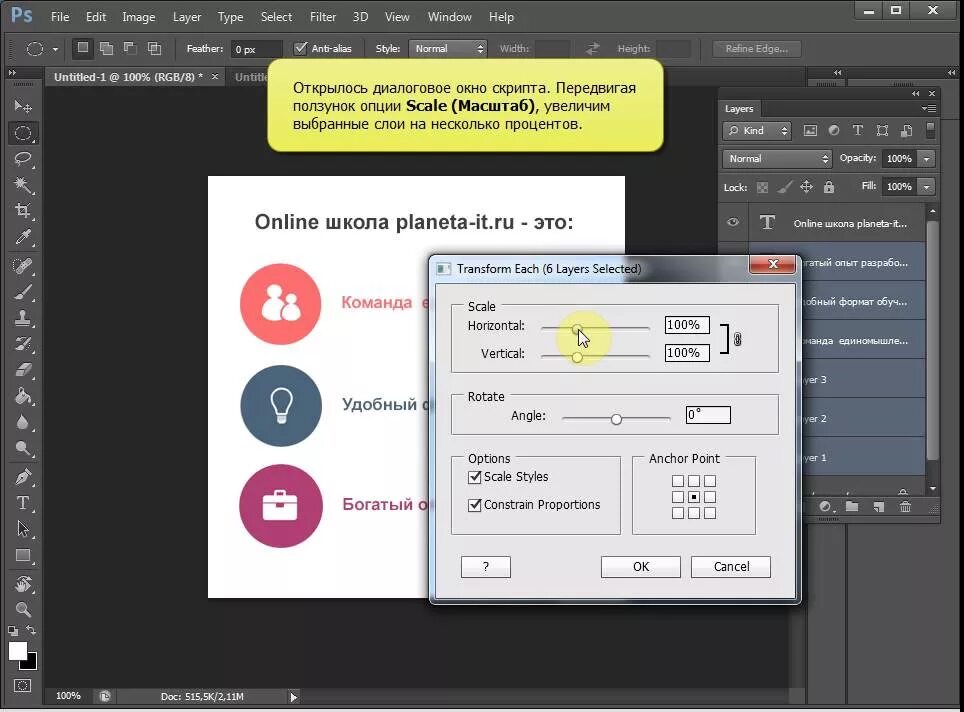
Task: Click OK in Transform Each dialog
Action: 641,566
